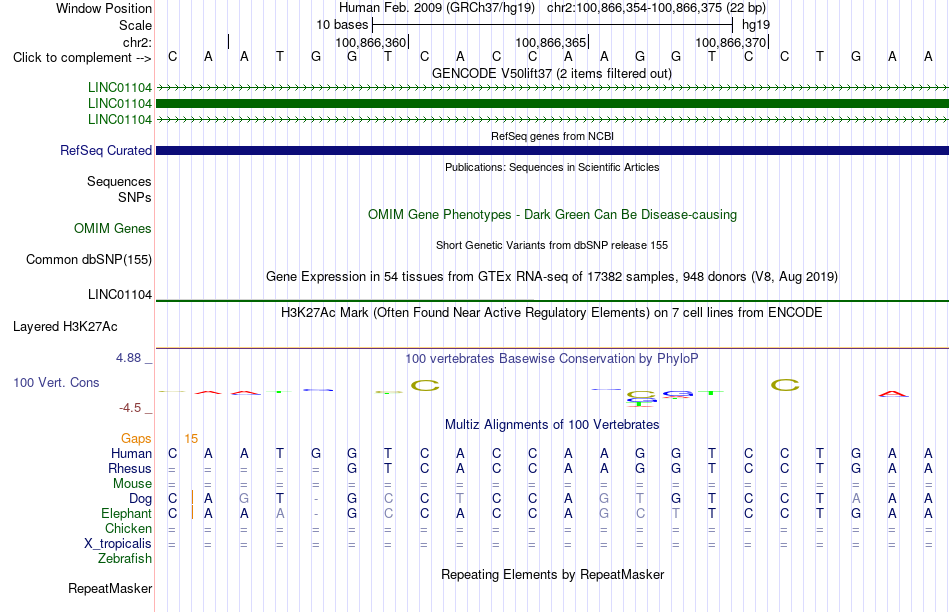Open "Multiz Alignments of 100 Vertebrates" title
950x612 pixels.
pyautogui.click(x=552, y=424)
